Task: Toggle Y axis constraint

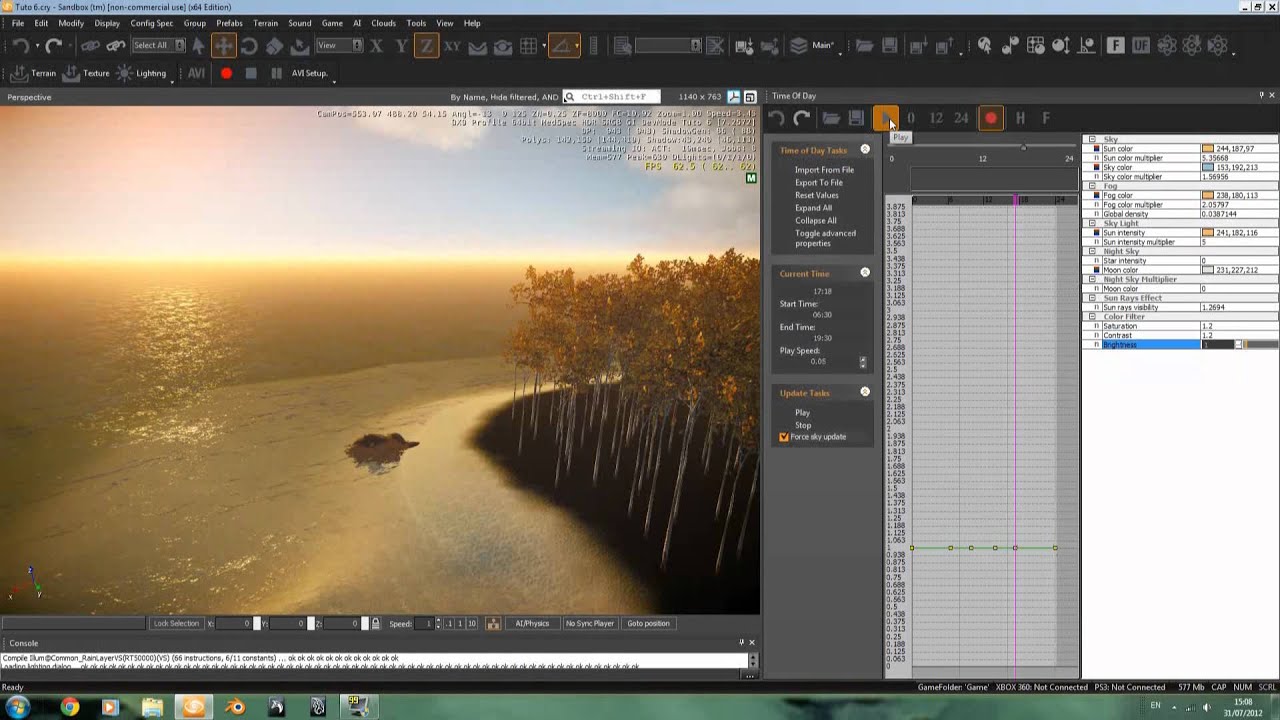Action: (x=401, y=46)
